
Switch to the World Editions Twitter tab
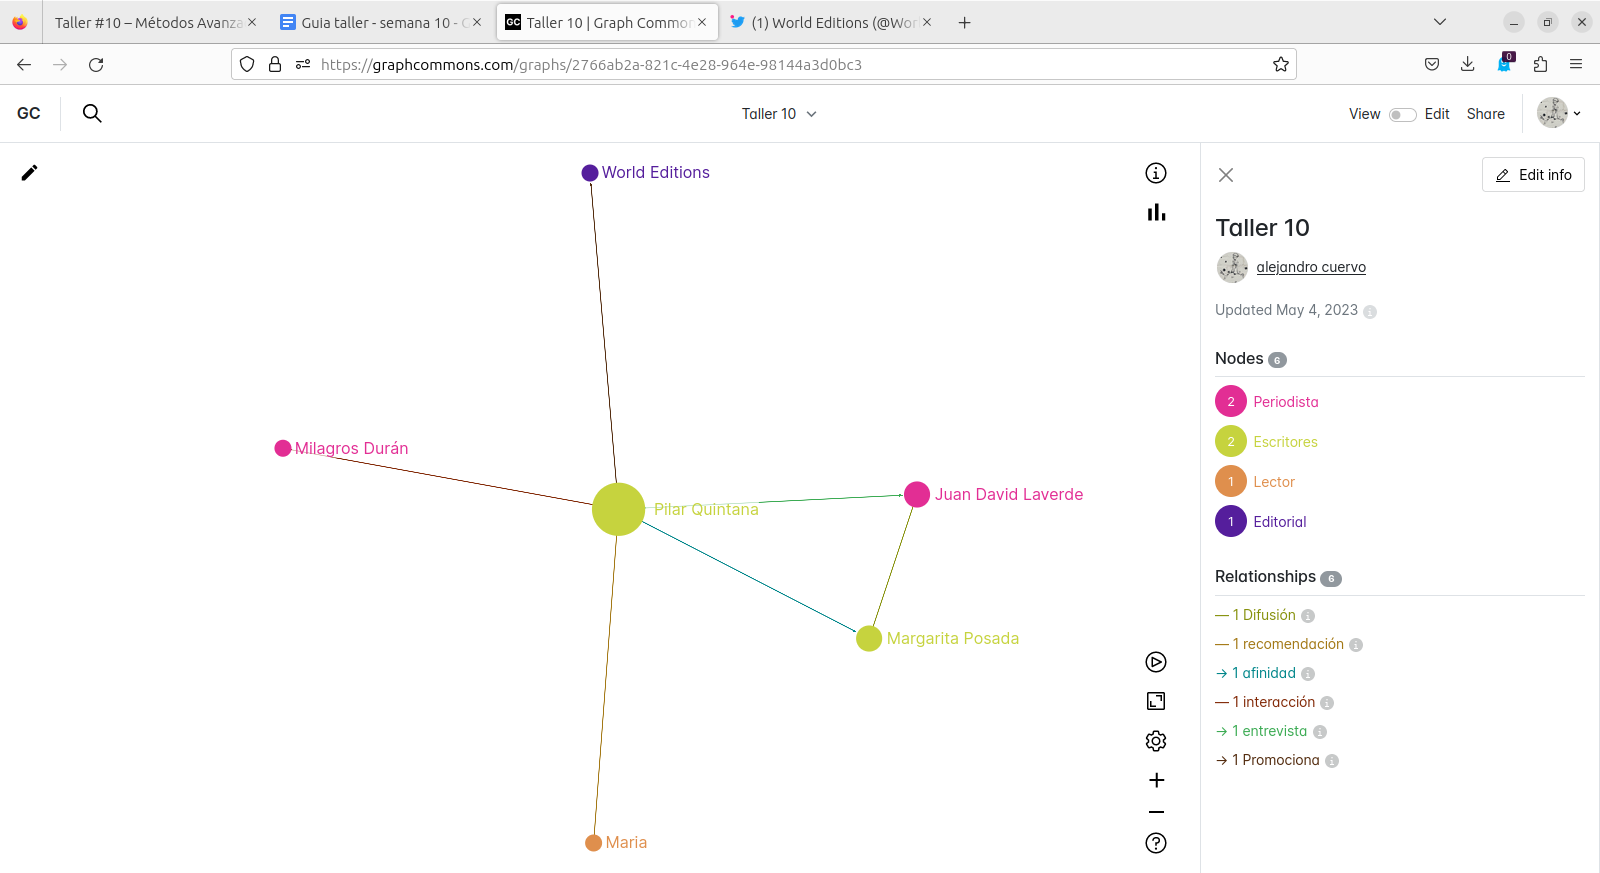point(831,22)
